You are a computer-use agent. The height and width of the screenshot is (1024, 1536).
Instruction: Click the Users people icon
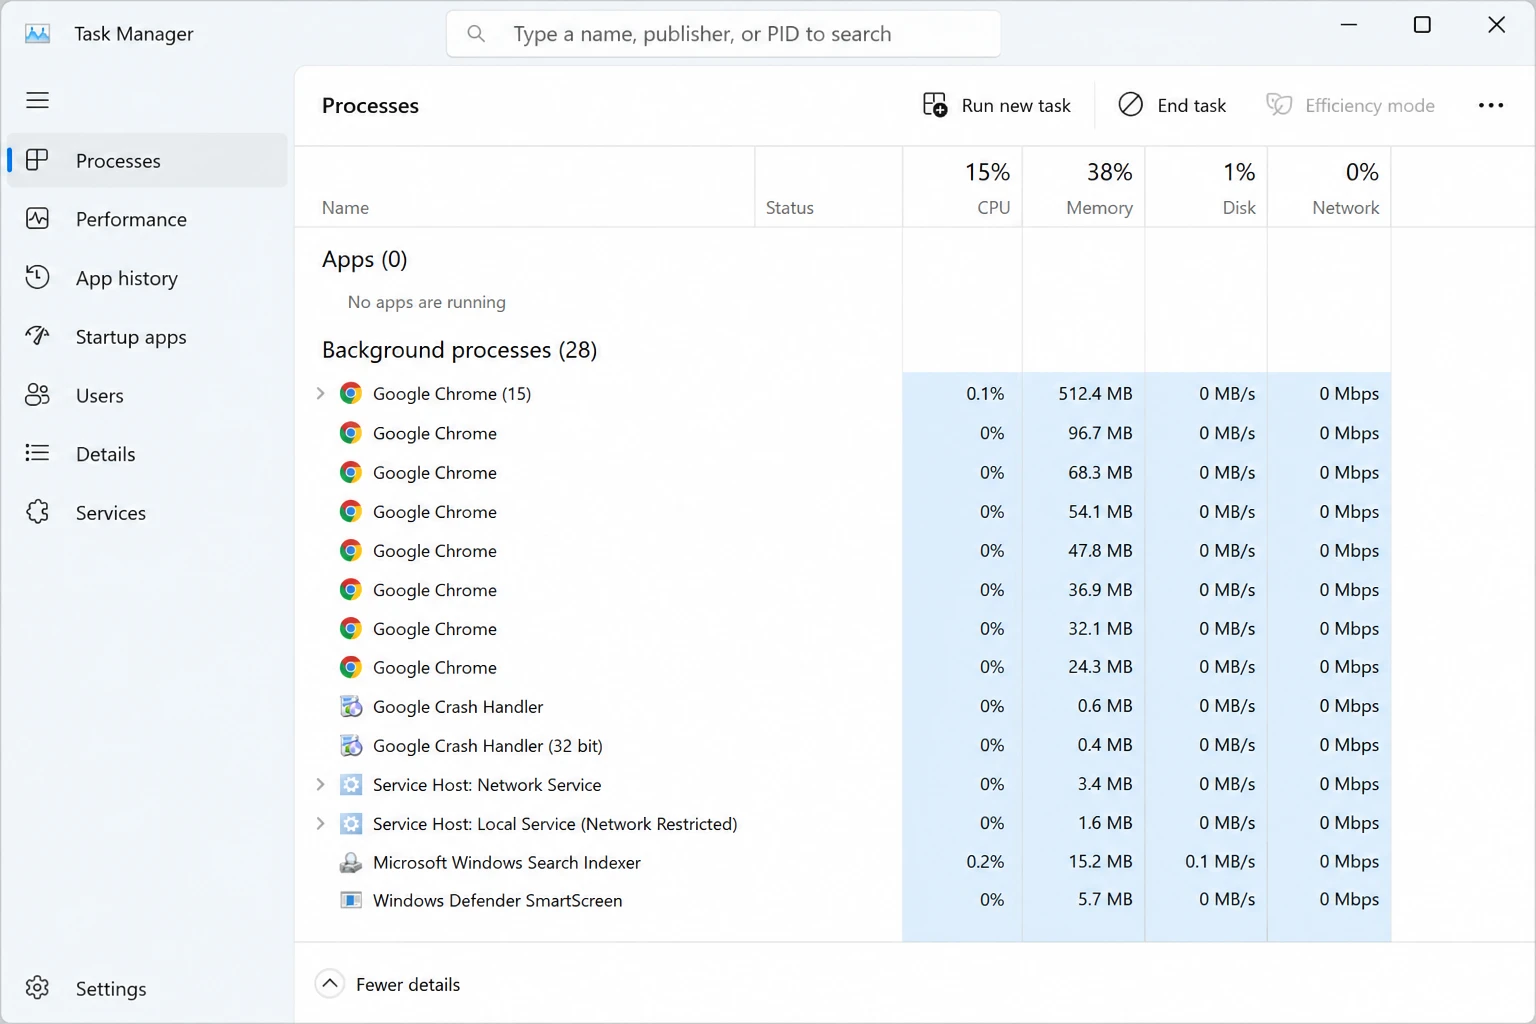tap(37, 395)
